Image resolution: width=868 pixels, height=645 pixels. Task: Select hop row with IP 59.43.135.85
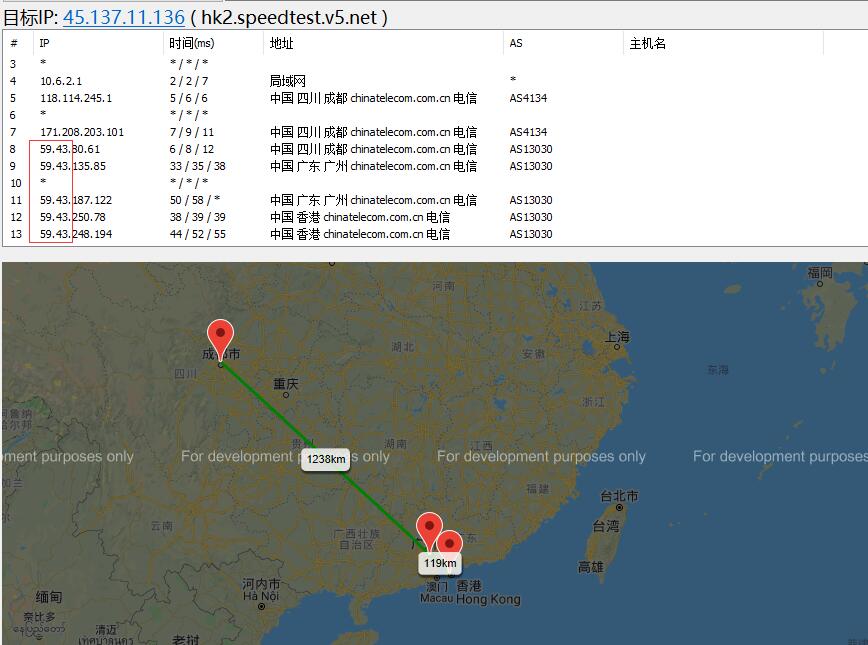pyautogui.click(x=435, y=166)
